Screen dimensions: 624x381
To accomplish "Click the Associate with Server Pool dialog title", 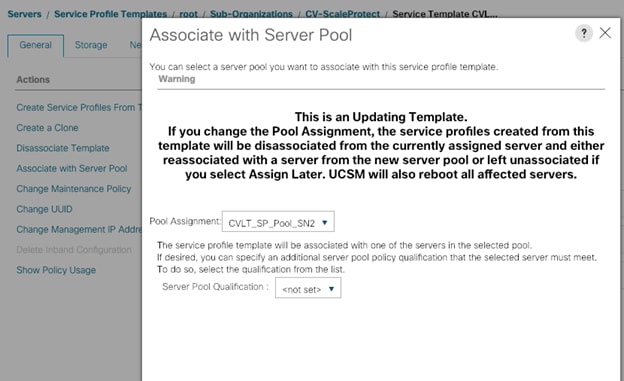I will (251, 35).
